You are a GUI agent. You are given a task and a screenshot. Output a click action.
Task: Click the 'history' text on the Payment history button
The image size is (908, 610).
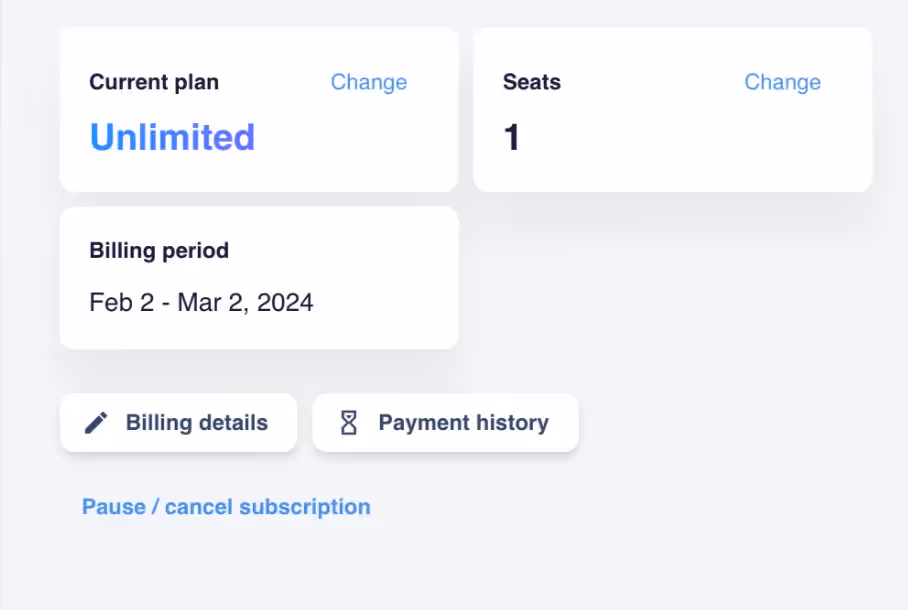[x=512, y=423]
